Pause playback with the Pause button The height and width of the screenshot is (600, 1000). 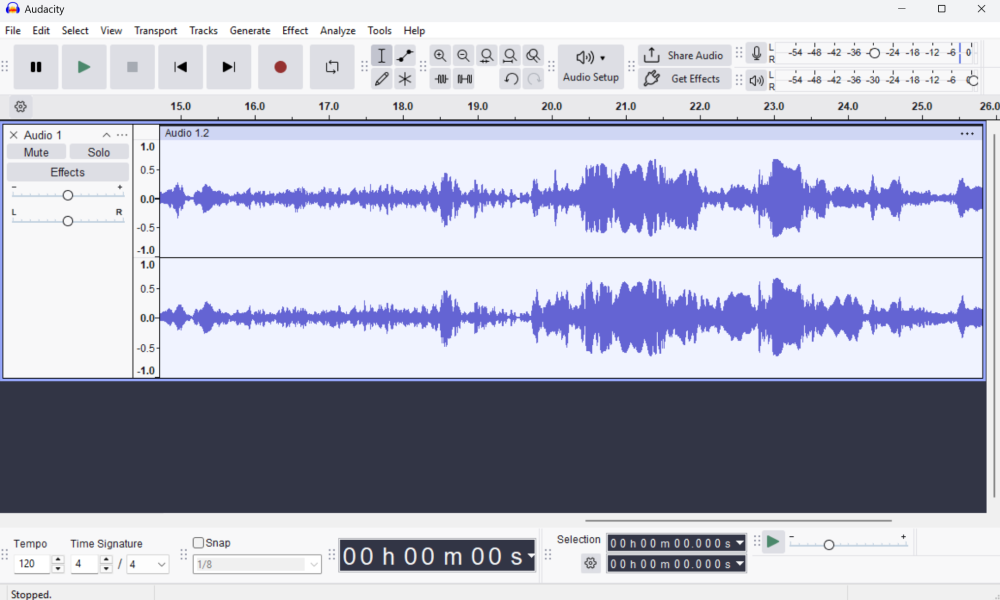(36, 67)
